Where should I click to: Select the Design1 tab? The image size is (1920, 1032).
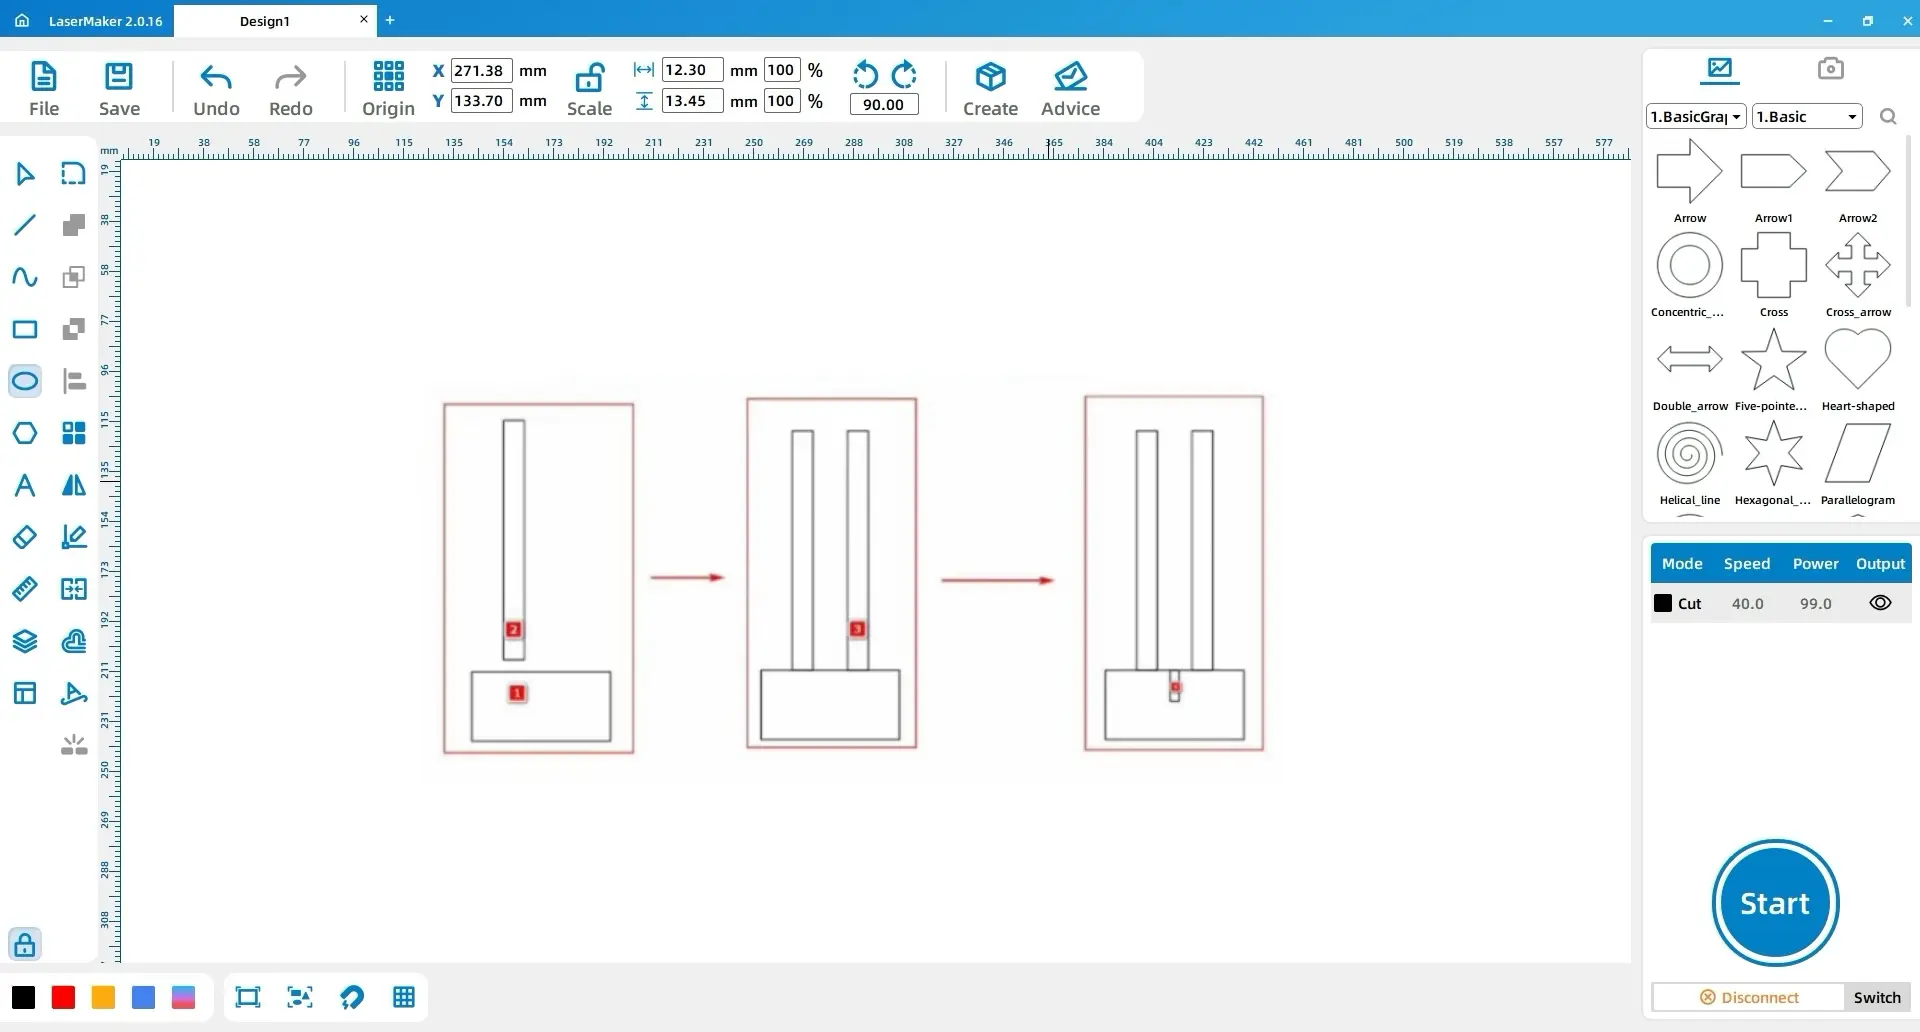tap(264, 20)
